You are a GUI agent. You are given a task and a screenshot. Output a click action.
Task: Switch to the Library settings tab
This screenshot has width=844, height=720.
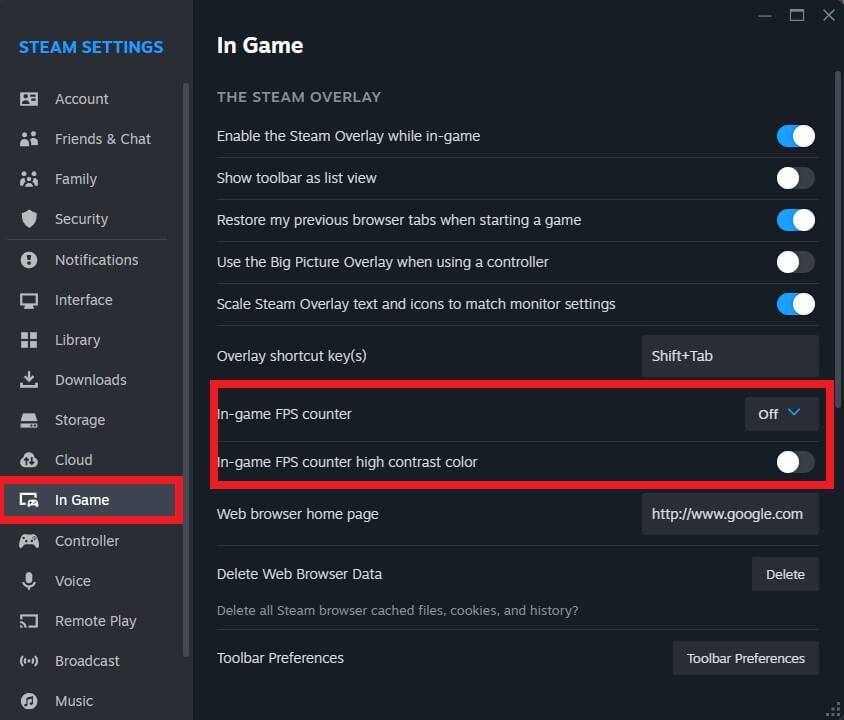(77, 340)
